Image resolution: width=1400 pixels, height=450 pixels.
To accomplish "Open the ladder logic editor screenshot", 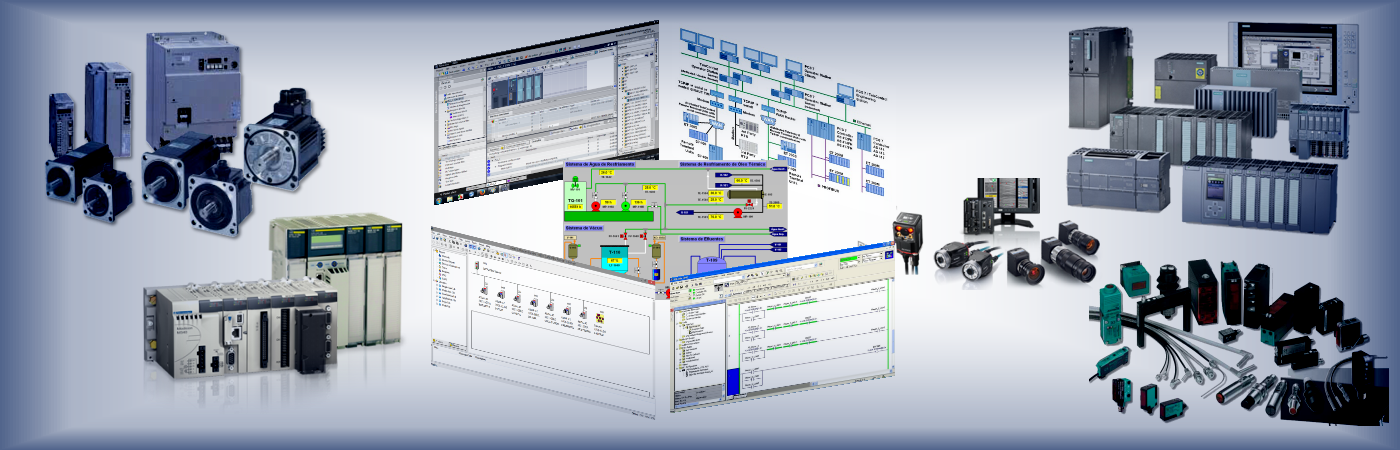I will point(782,328).
